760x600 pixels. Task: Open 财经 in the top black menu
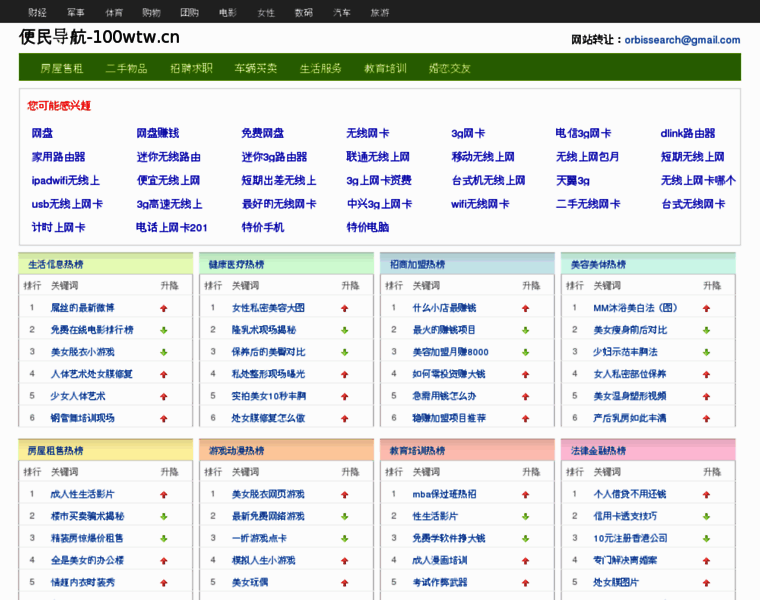[x=37, y=12]
